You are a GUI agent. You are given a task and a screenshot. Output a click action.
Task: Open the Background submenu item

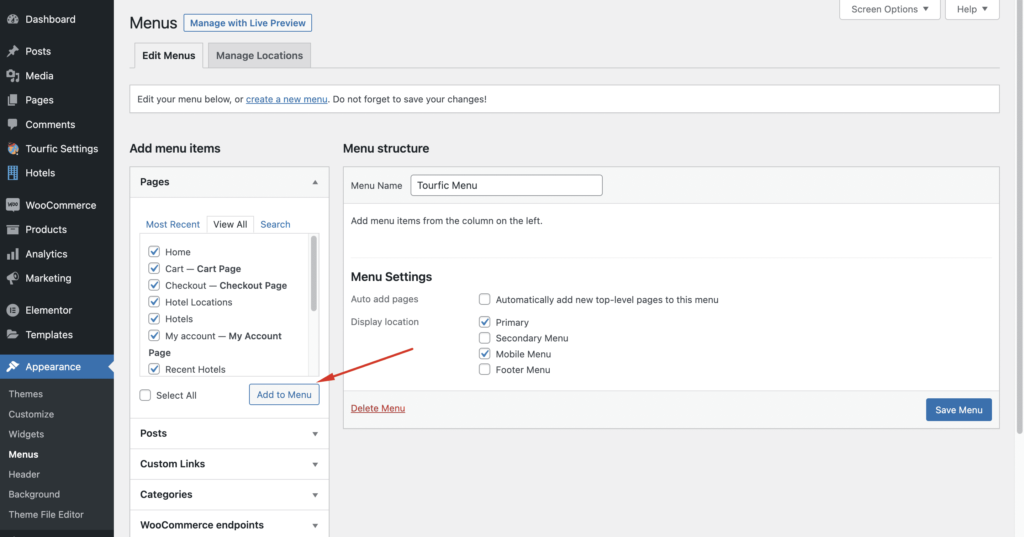[34, 495]
